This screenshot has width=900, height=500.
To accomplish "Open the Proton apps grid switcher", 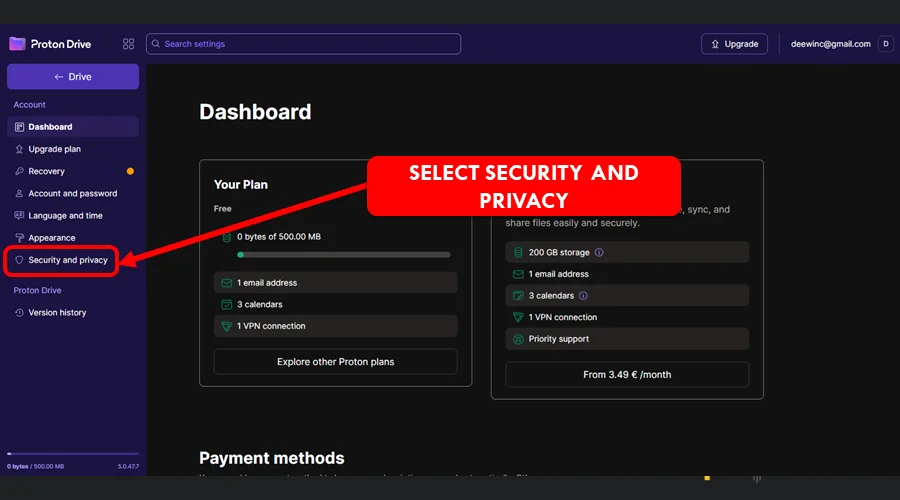I will (x=129, y=44).
